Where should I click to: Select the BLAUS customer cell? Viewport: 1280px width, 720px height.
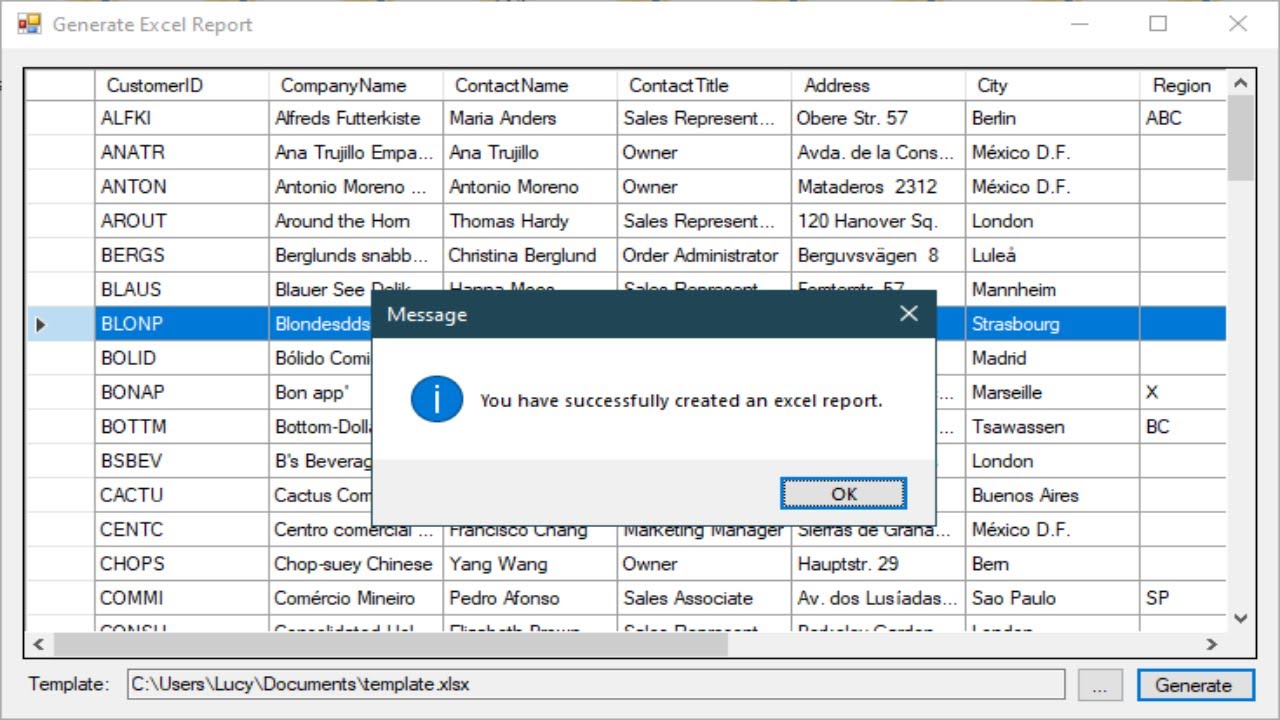click(181, 289)
